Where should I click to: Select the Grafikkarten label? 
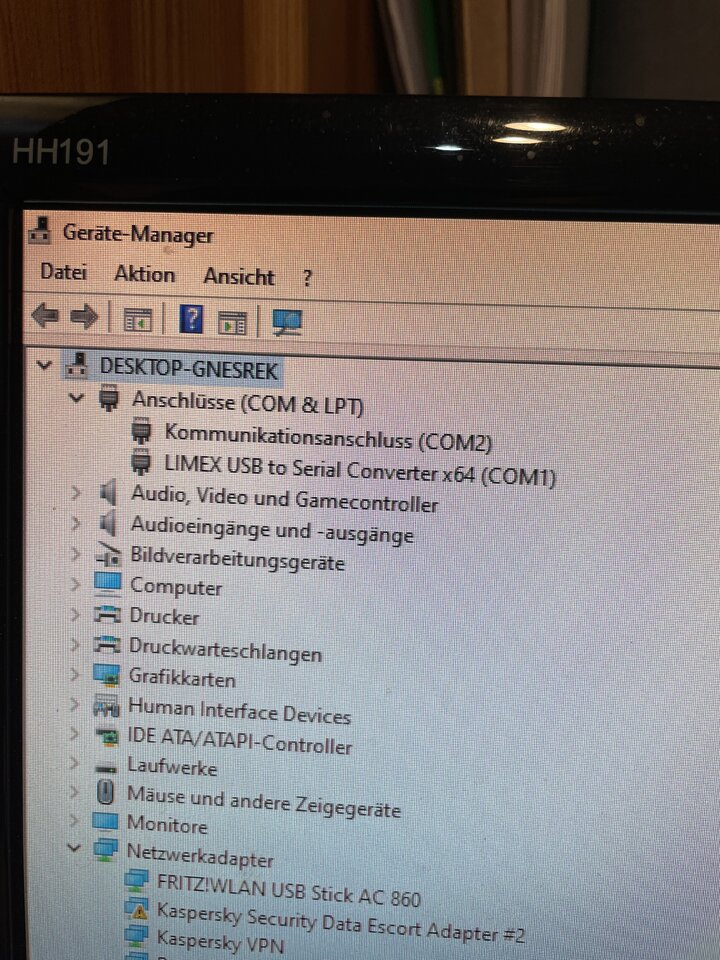tap(182, 678)
